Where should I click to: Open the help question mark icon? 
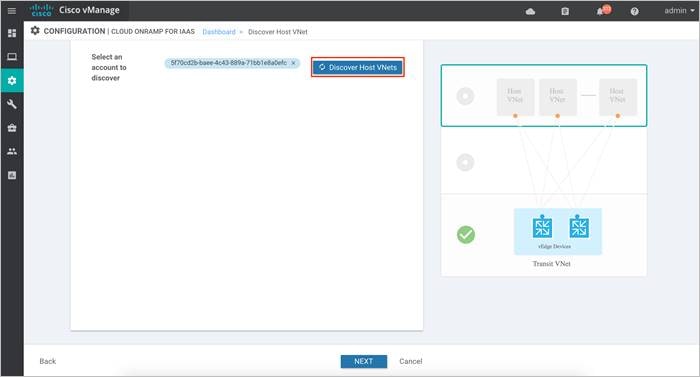coord(634,11)
